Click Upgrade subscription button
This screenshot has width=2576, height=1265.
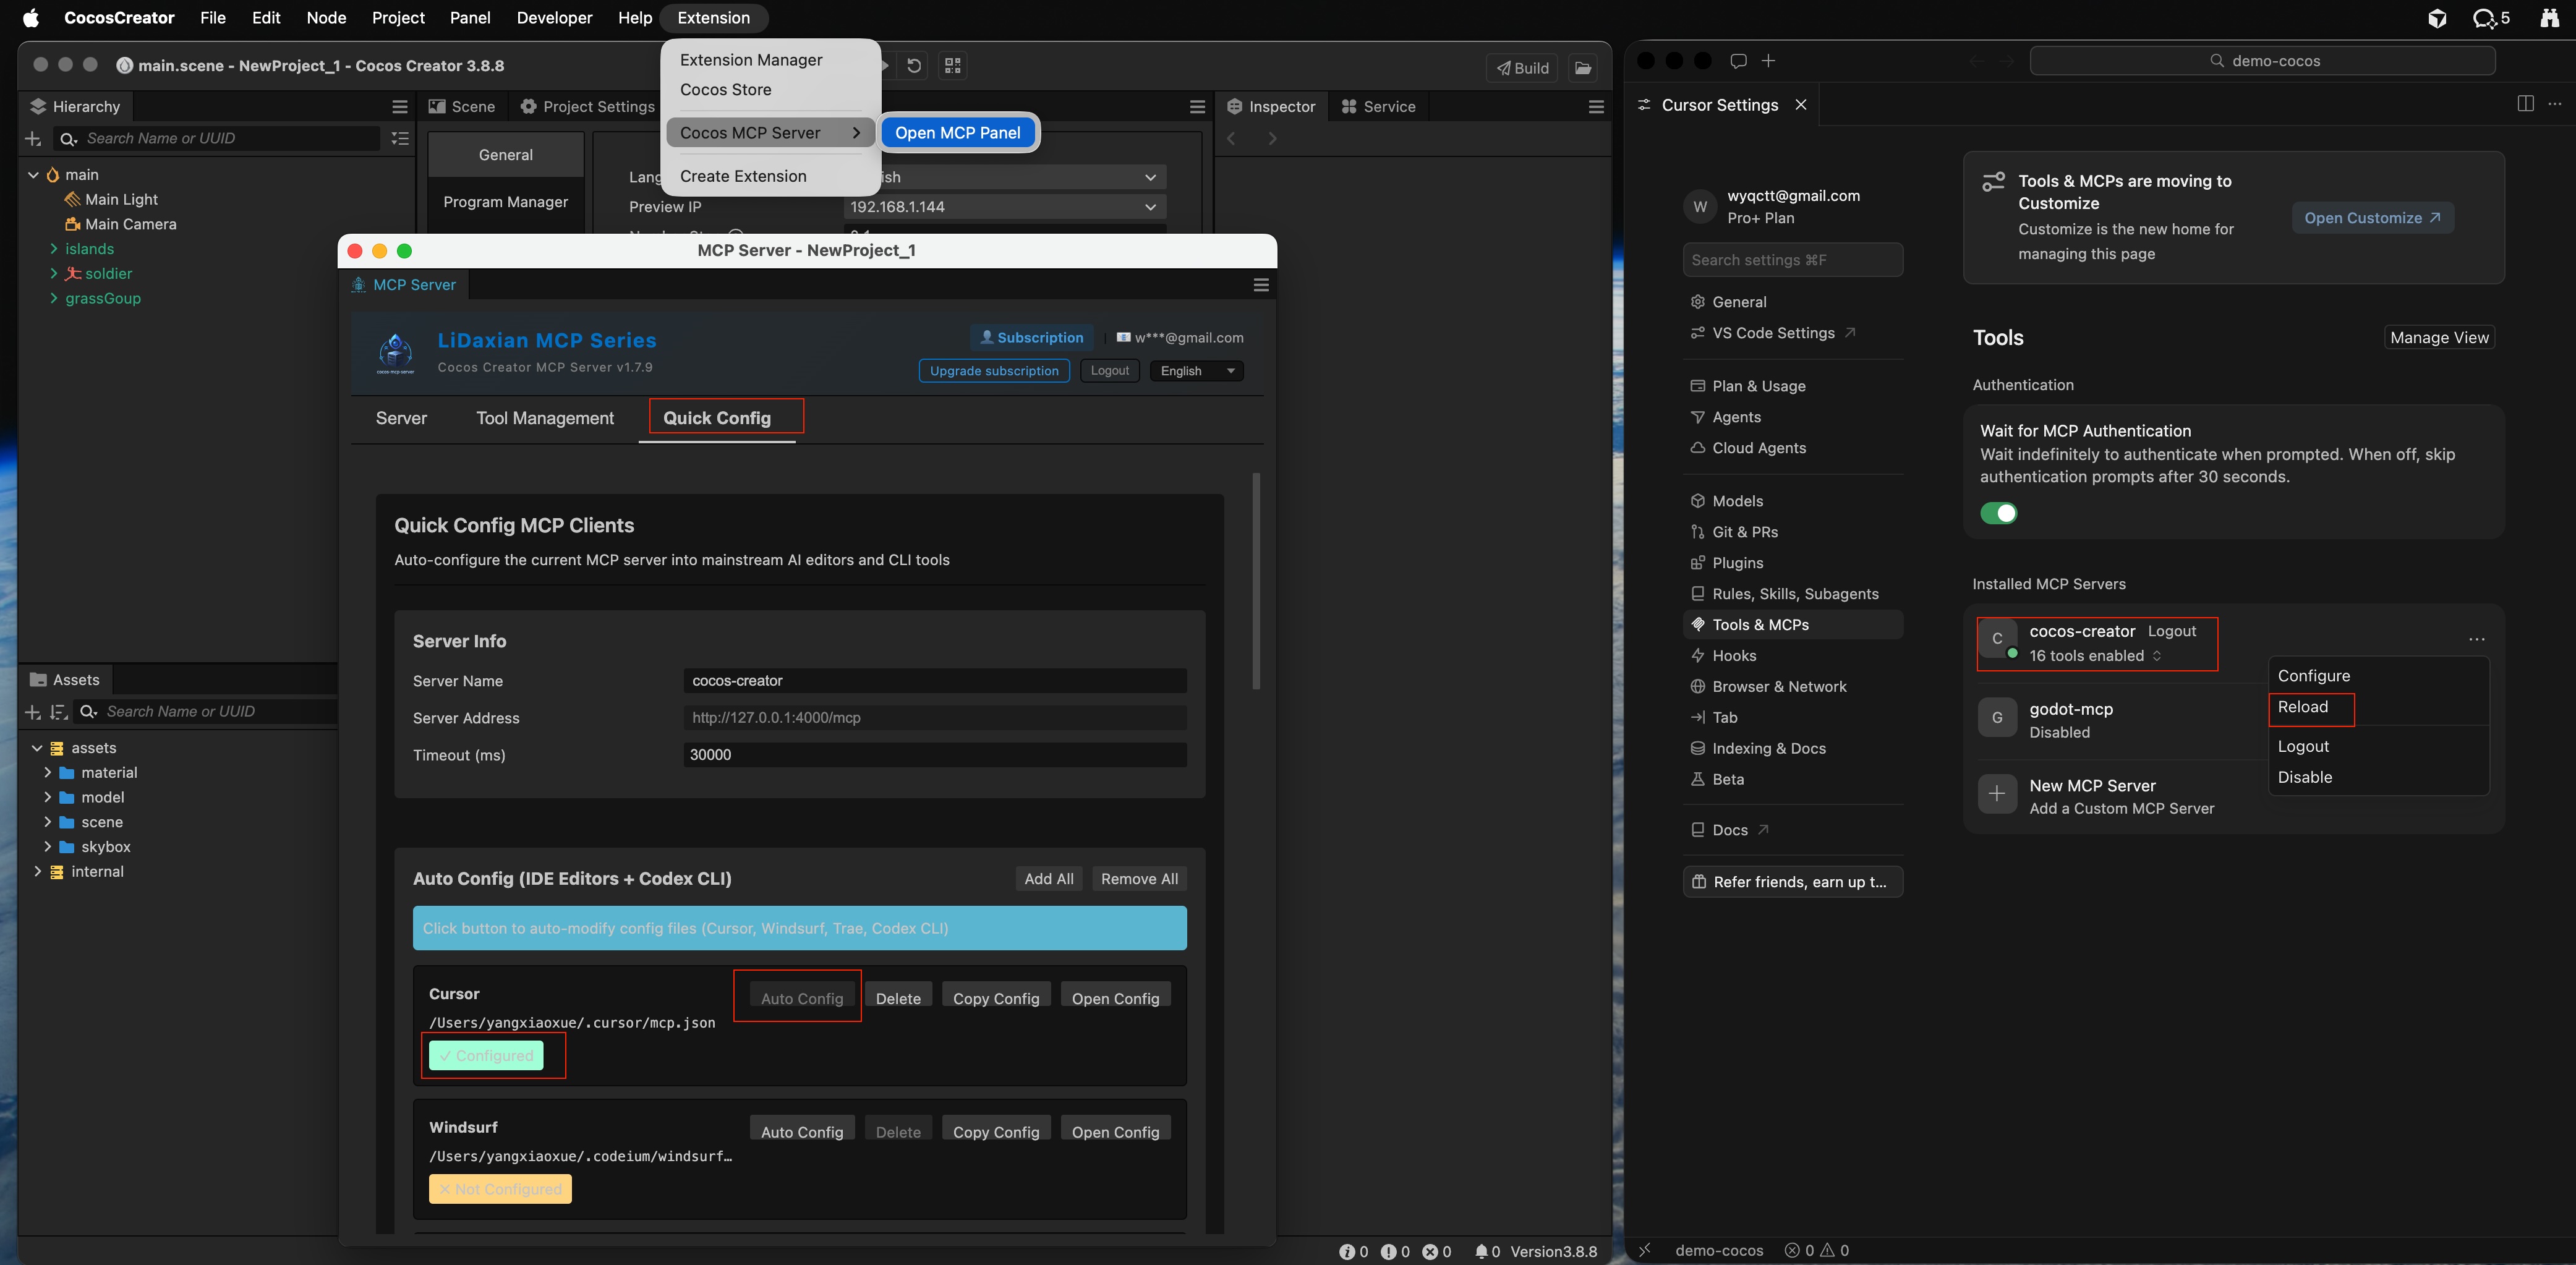(x=994, y=371)
